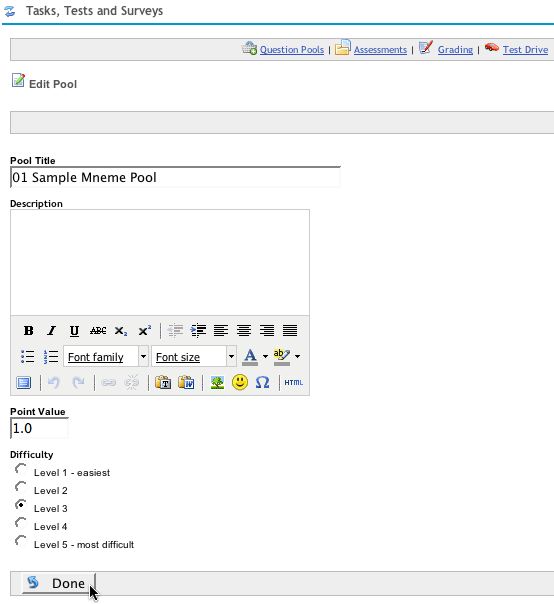Click the Done button
This screenshot has height=604, width=554.
[x=58, y=583]
